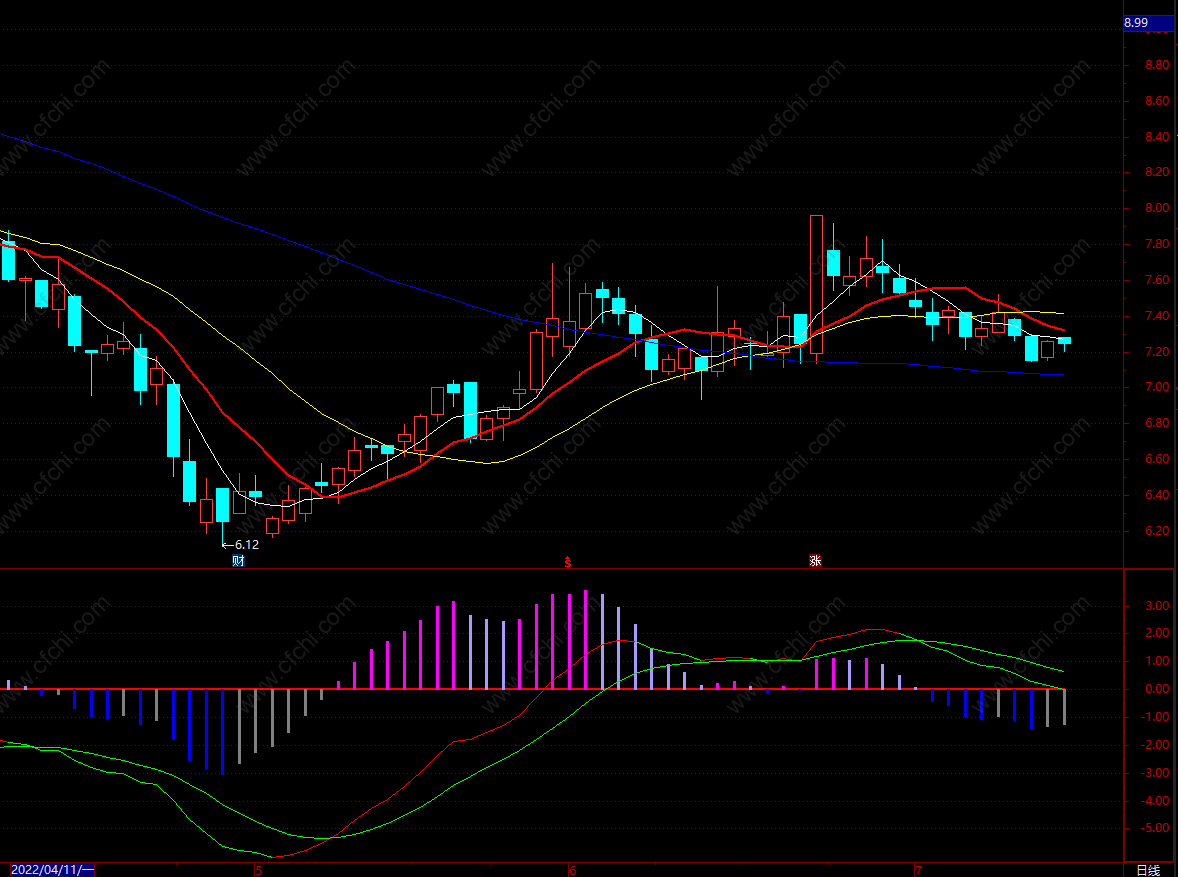
Task: Click month marker 5 on time axis
Action: tap(258, 870)
